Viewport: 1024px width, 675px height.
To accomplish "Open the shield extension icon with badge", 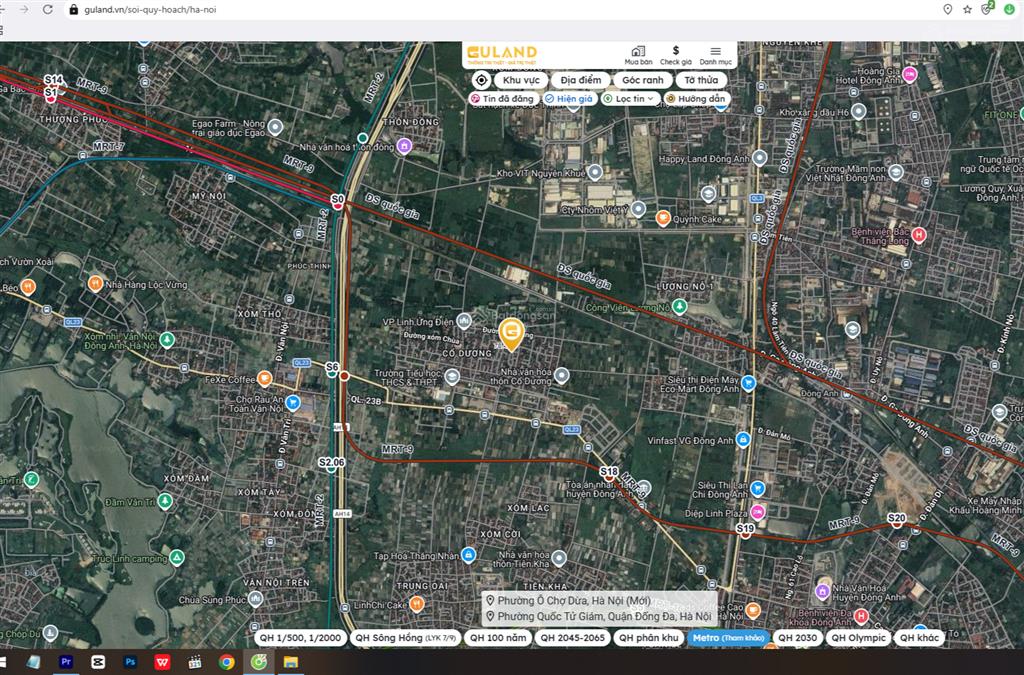I will 987,9.
